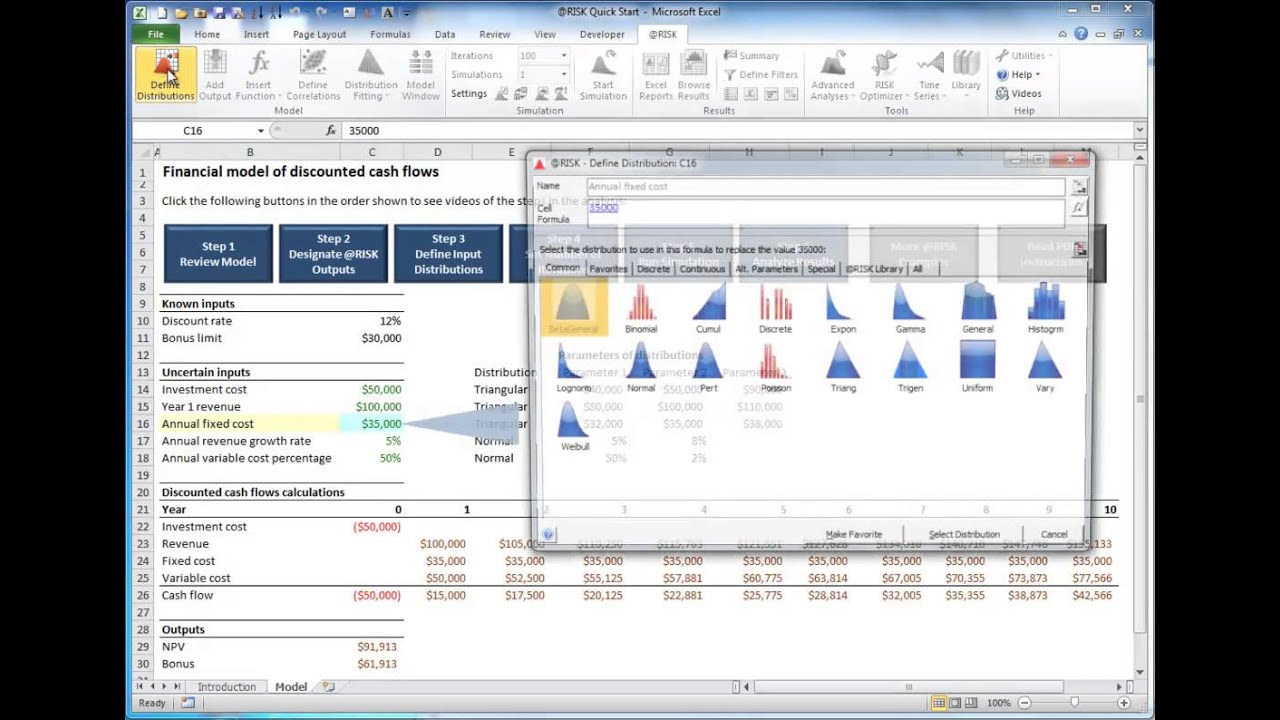Click the Videos help icon
Image resolution: width=1280 pixels, height=720 pixels.
click(x=1019, y=94)
